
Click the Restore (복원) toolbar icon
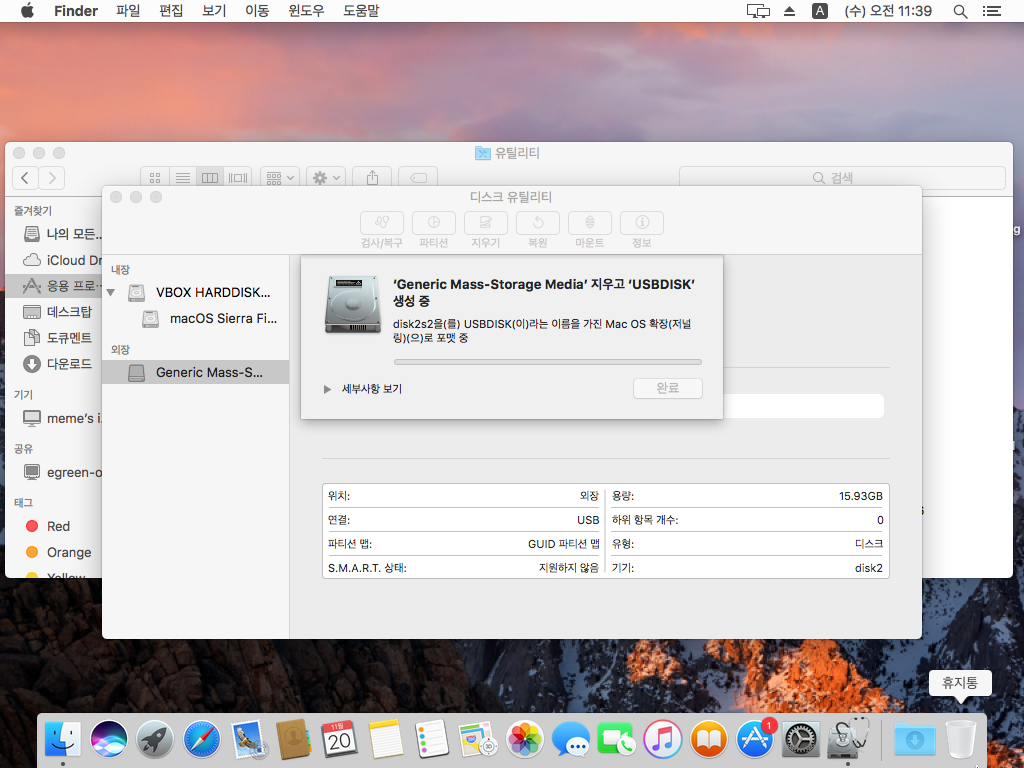pos(537,223)
